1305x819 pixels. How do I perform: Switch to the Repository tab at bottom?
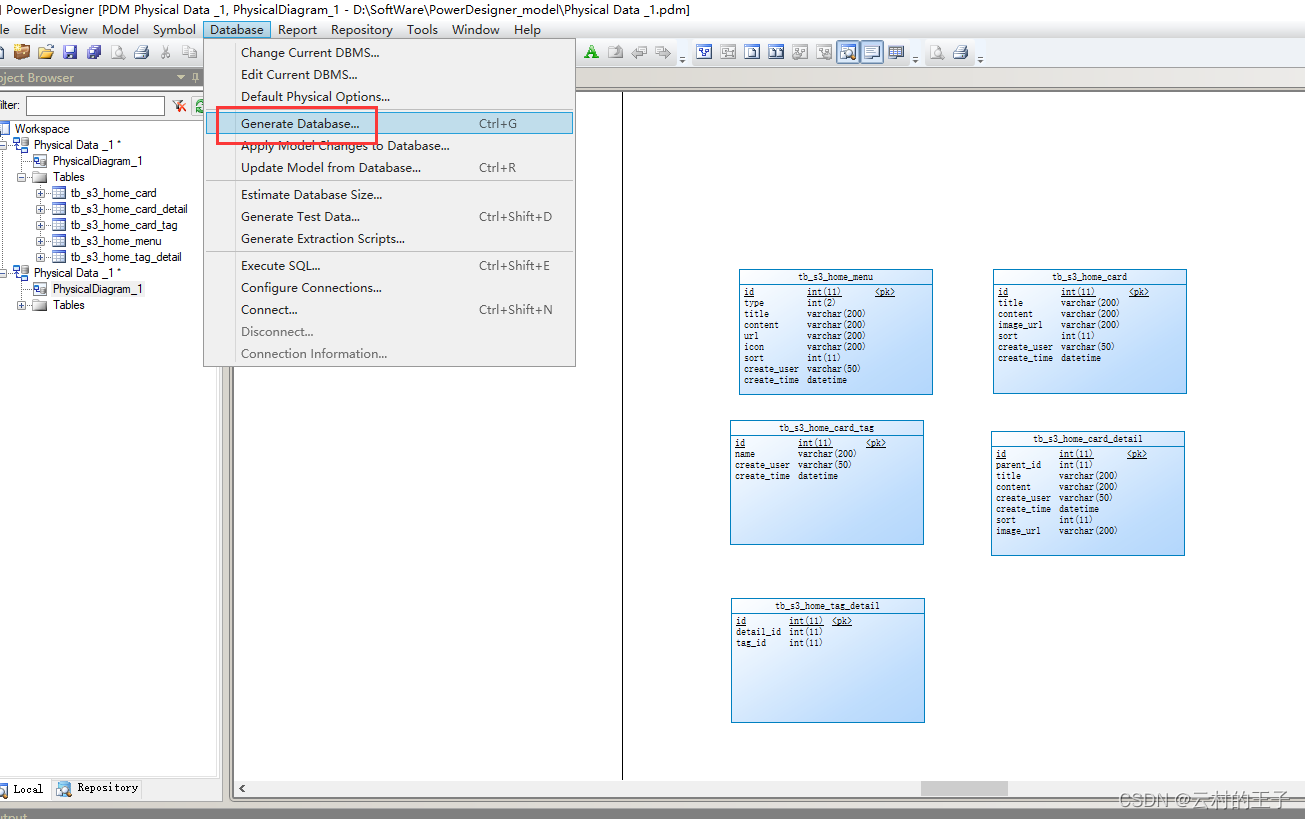tap(97, 788)
